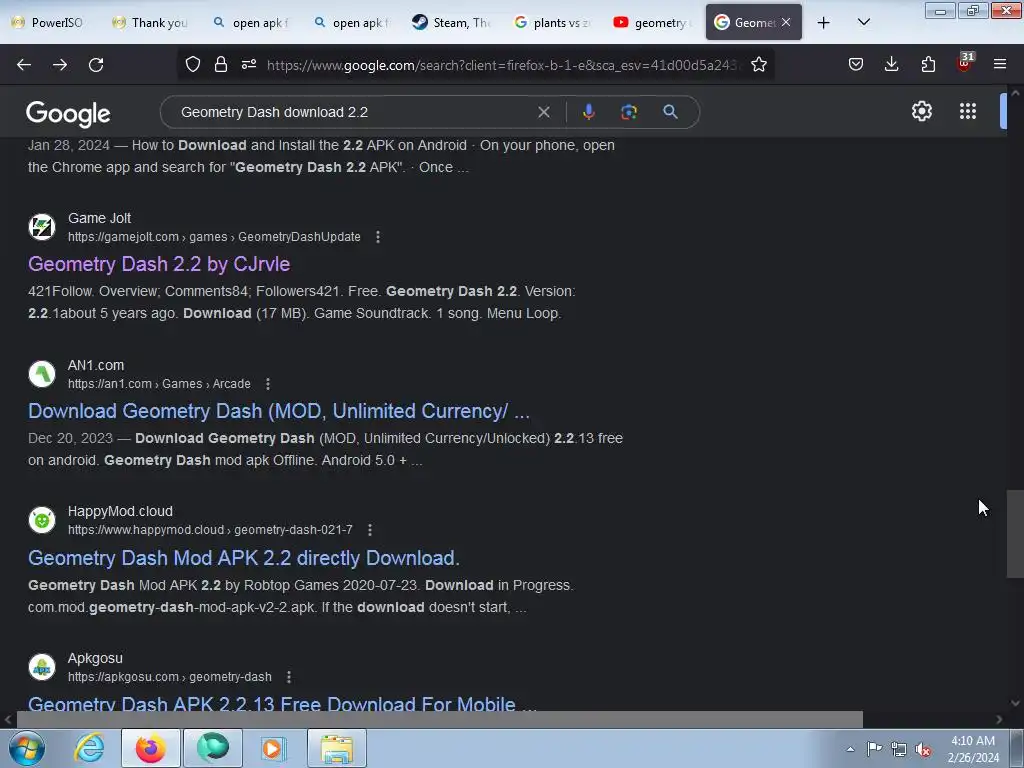Screen dimensions: 1024x768
Task: Open the Firefox hamburger menu
Action: point(1000,64)
